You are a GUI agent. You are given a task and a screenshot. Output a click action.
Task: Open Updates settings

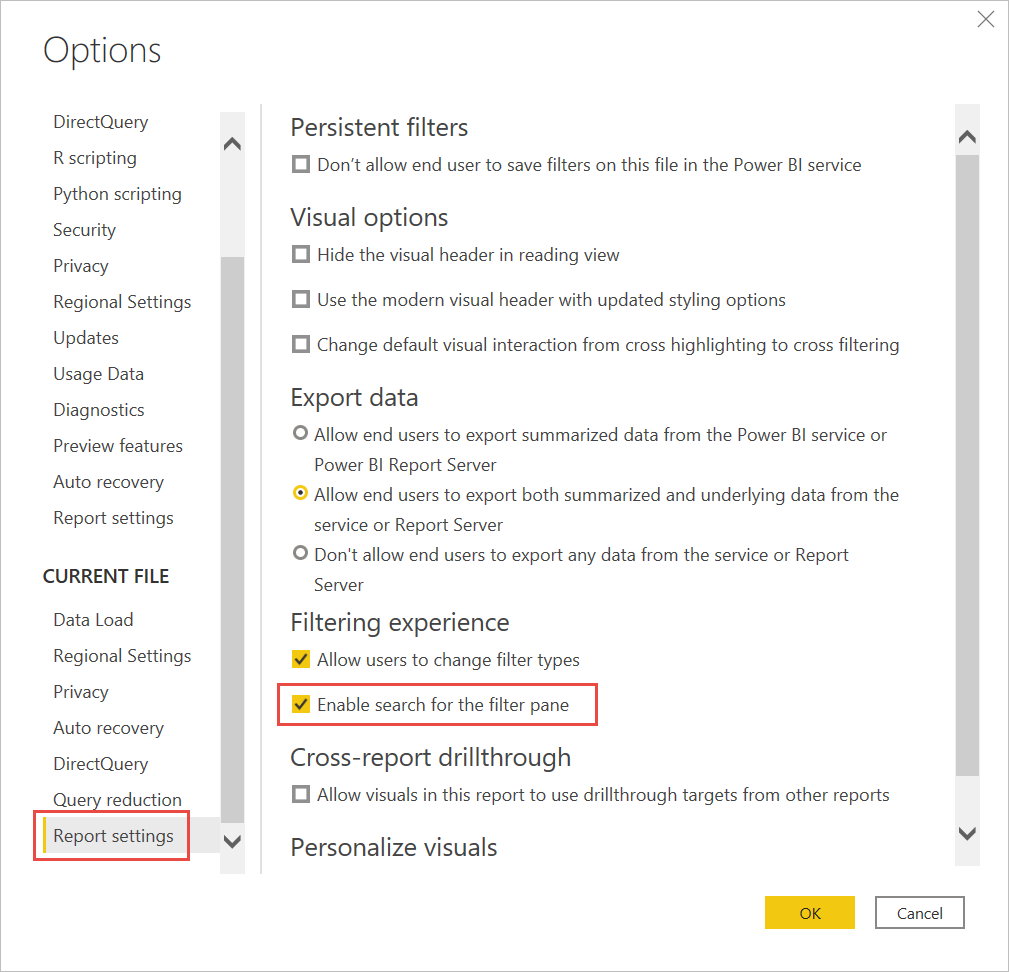[86, 338]
